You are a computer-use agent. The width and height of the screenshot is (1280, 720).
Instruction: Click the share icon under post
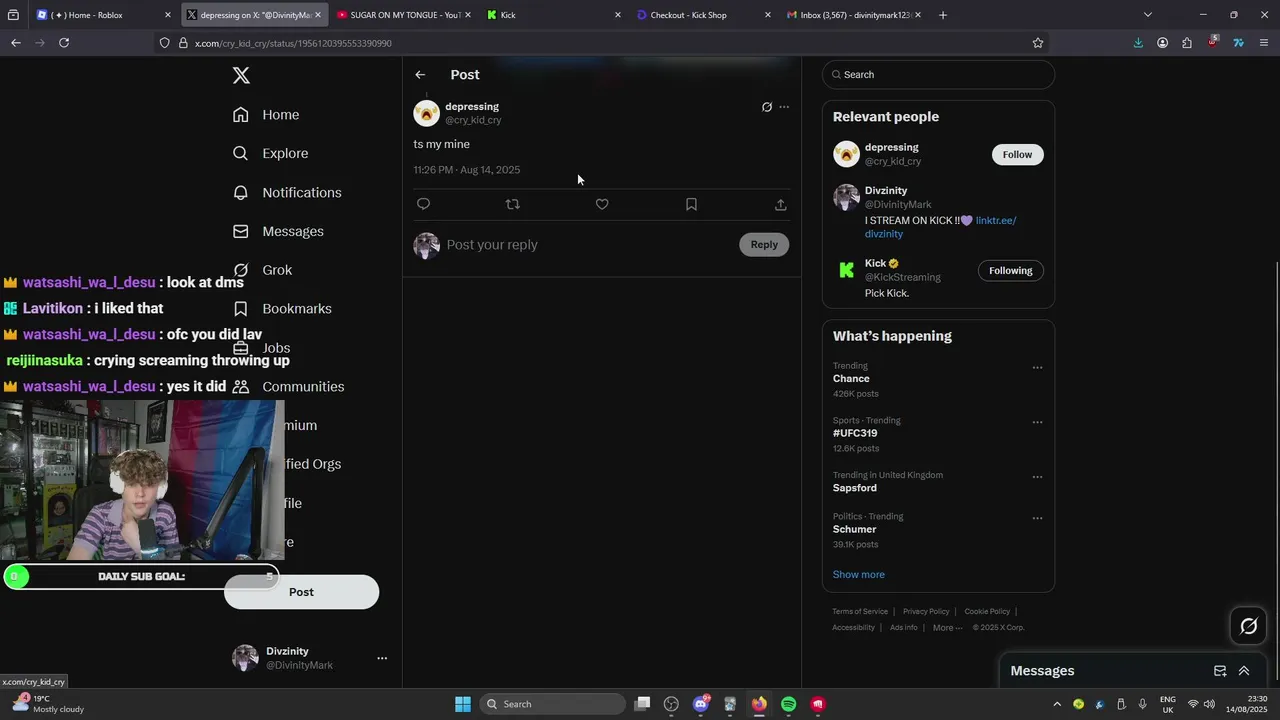click(x=780, y=204)
